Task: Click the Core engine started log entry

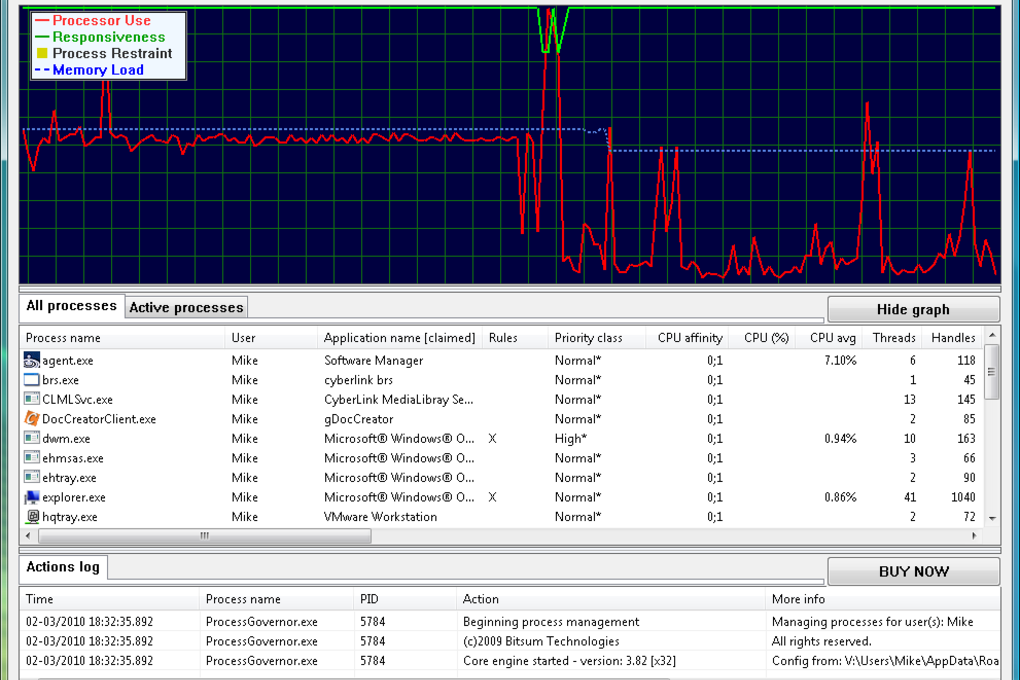Action: click(x=569, y=660)
